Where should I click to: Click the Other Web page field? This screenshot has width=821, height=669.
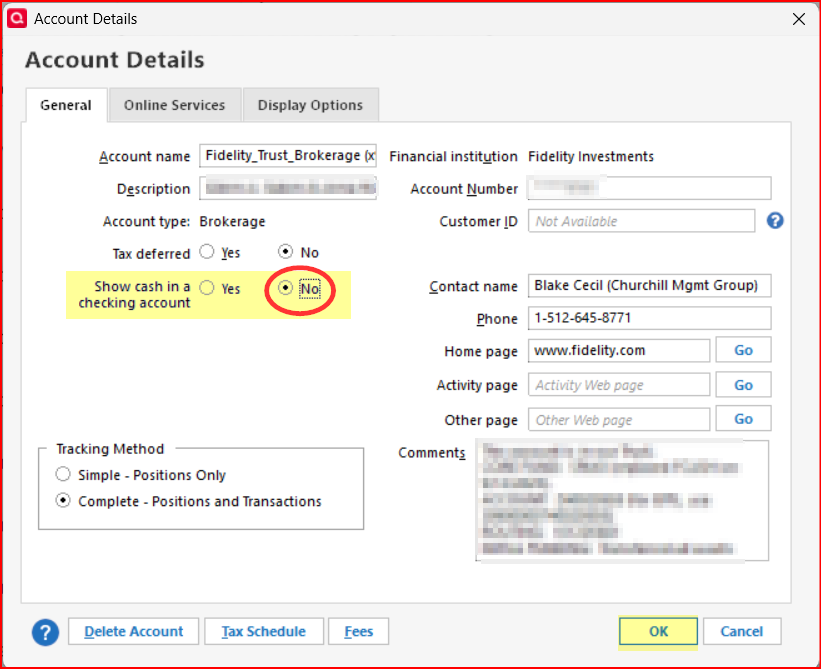(x=619, y=419)
